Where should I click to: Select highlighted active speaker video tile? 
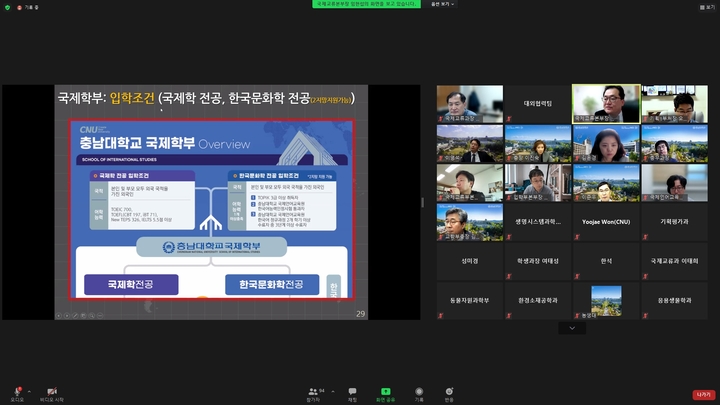click(606, 104)
